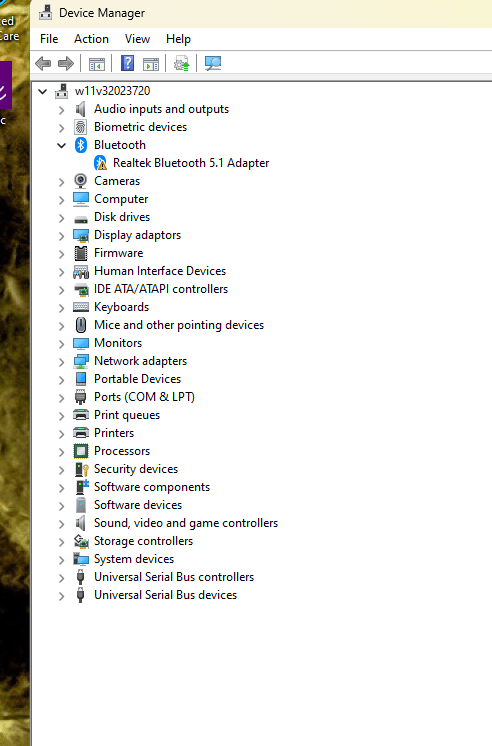
Task: Open Help via blue question mark icon
Action: click(x=127, y=63)
